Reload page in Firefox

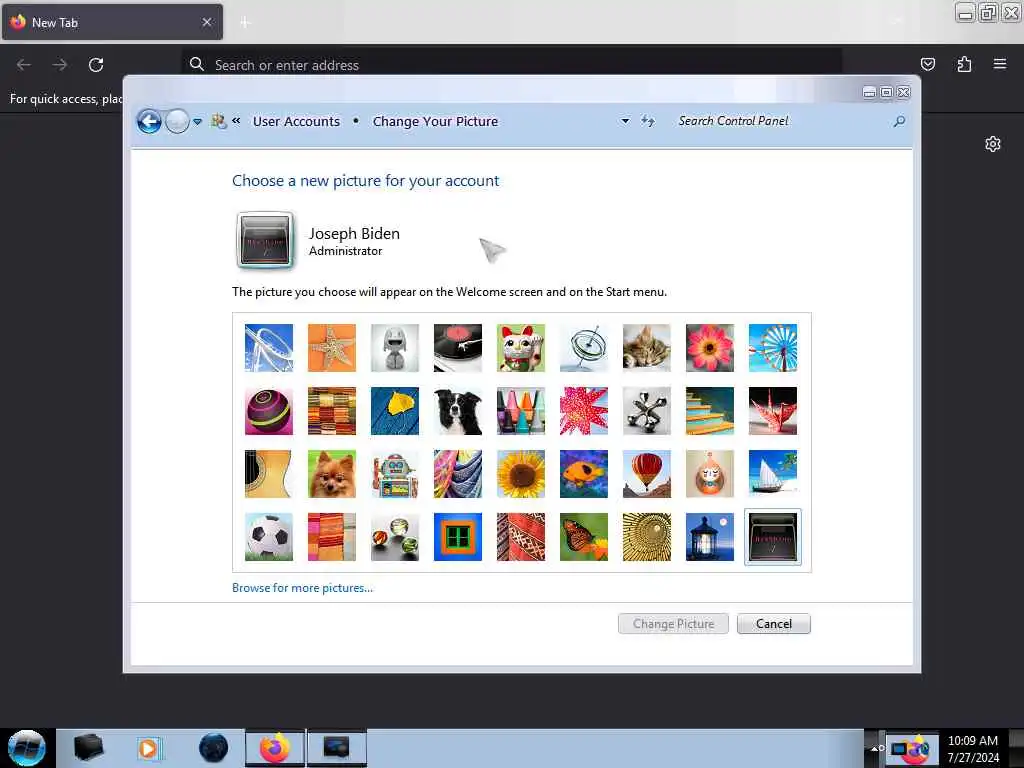[x=96, y=65]
